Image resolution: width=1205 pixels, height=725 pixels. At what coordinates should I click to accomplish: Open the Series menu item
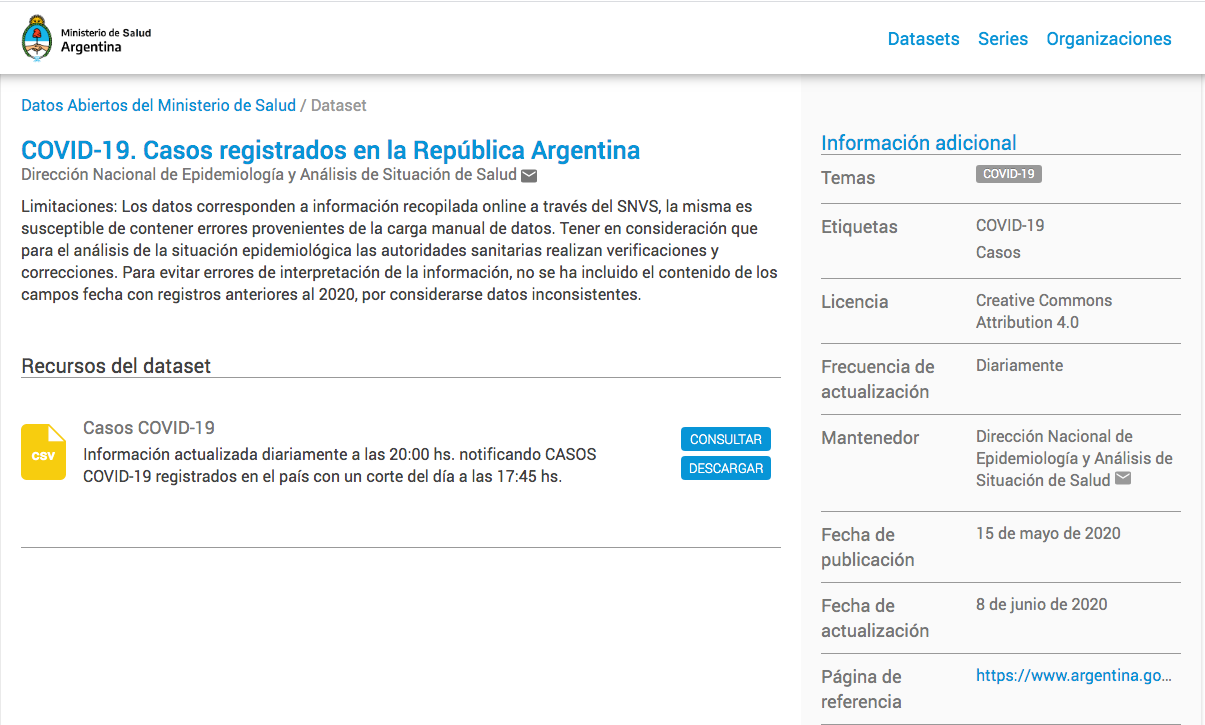1003,39
